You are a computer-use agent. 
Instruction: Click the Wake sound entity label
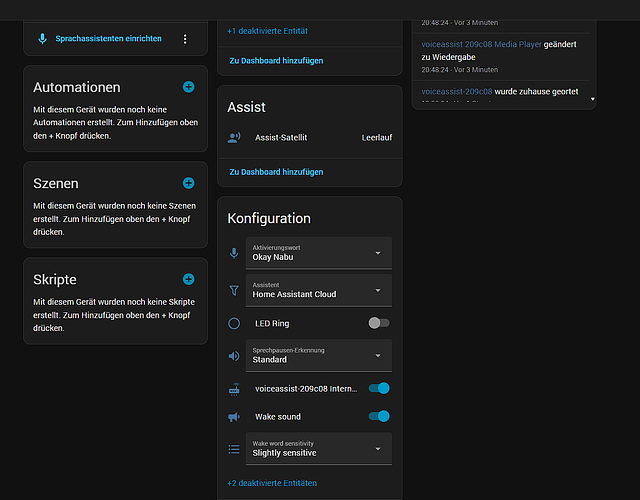278,417
